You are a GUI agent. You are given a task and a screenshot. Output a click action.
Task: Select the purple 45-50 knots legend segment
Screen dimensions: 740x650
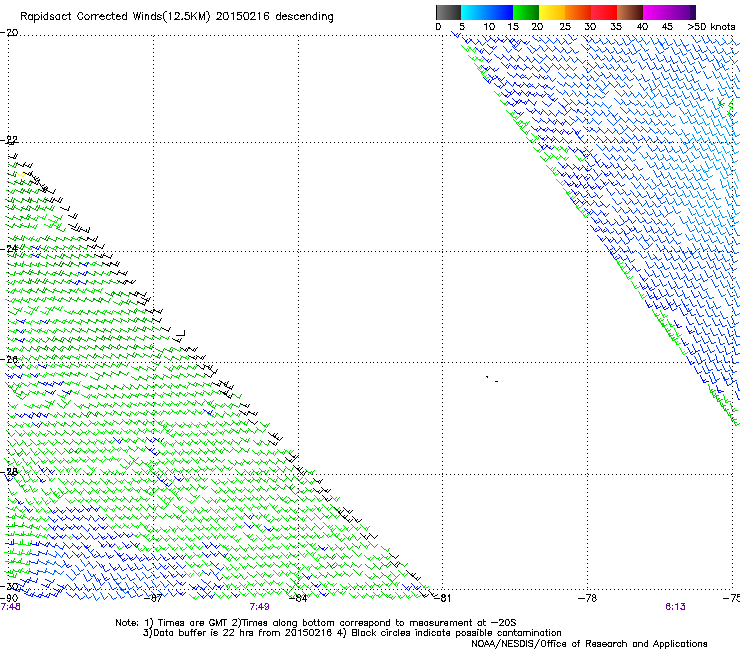tap(682, 12)
